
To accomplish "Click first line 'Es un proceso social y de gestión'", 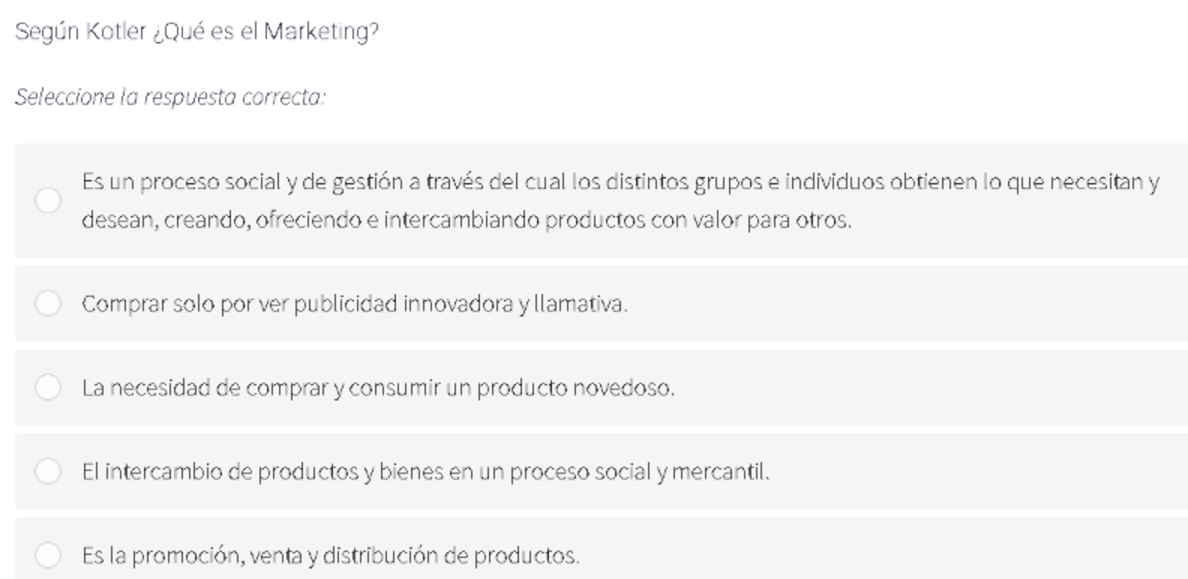I will [x=621, y=183].
